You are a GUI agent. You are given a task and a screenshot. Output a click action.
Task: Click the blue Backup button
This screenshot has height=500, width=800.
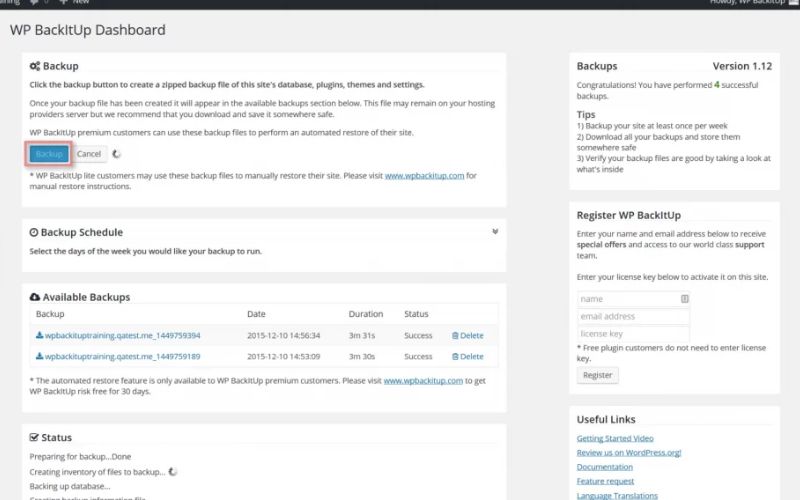(x=48, y=154)
